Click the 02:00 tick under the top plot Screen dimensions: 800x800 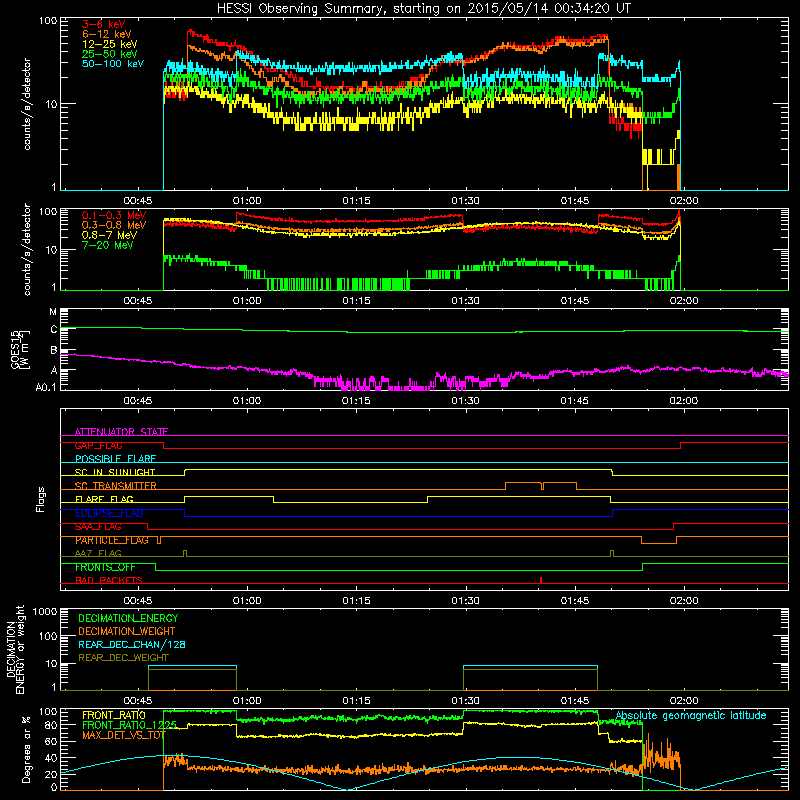point(684,201)
